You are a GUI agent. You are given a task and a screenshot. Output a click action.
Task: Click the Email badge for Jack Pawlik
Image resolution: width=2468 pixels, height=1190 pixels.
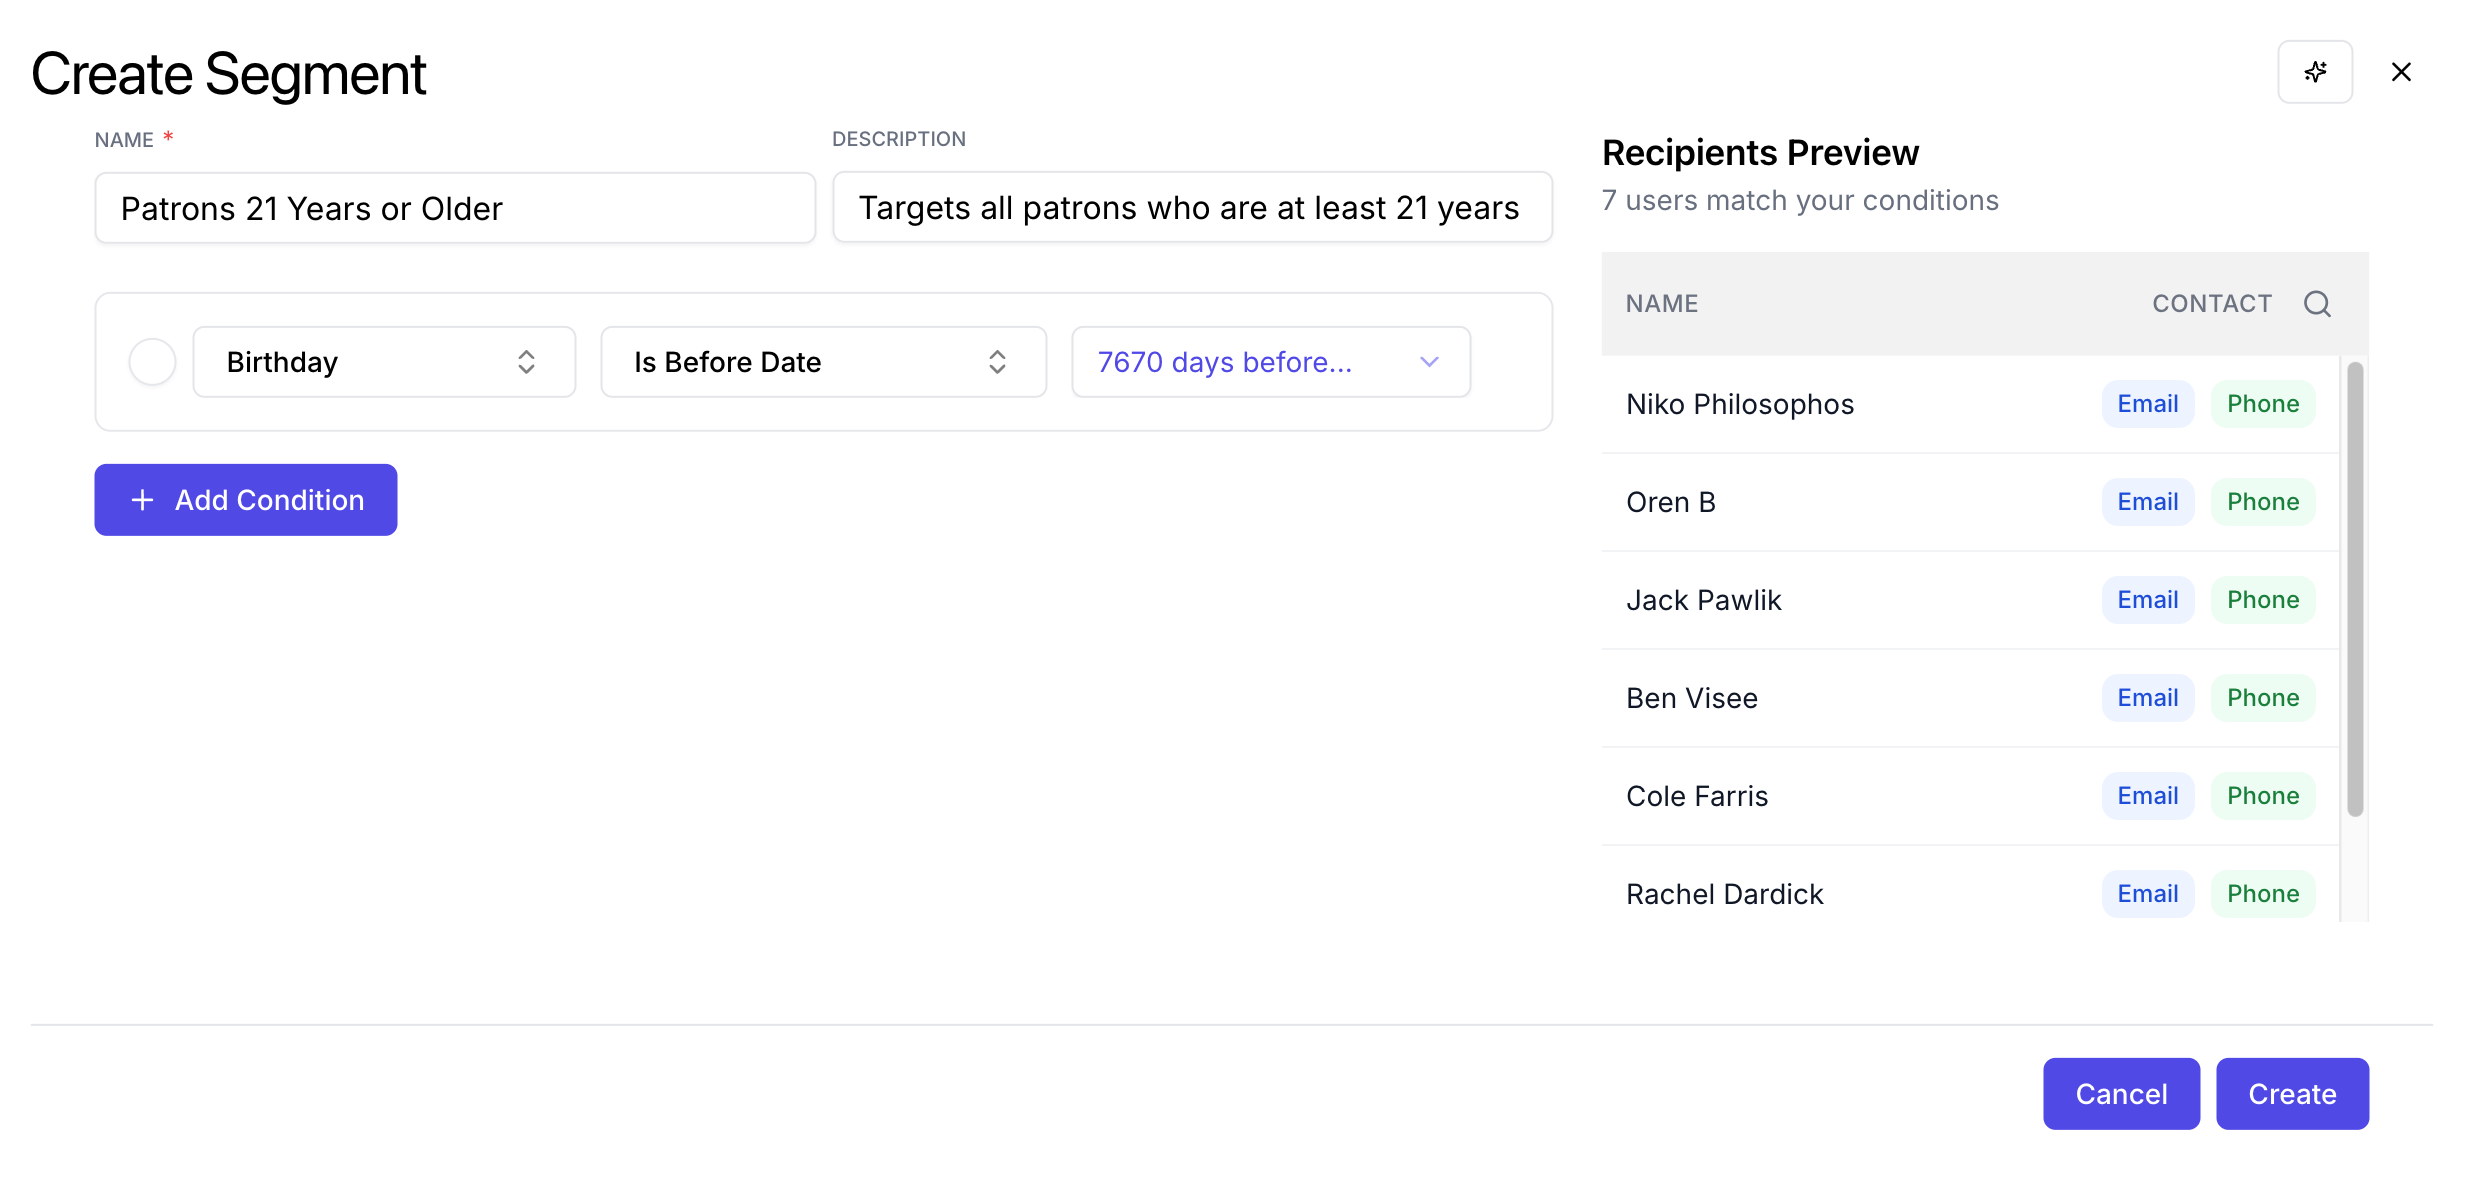click(2147, 600)
